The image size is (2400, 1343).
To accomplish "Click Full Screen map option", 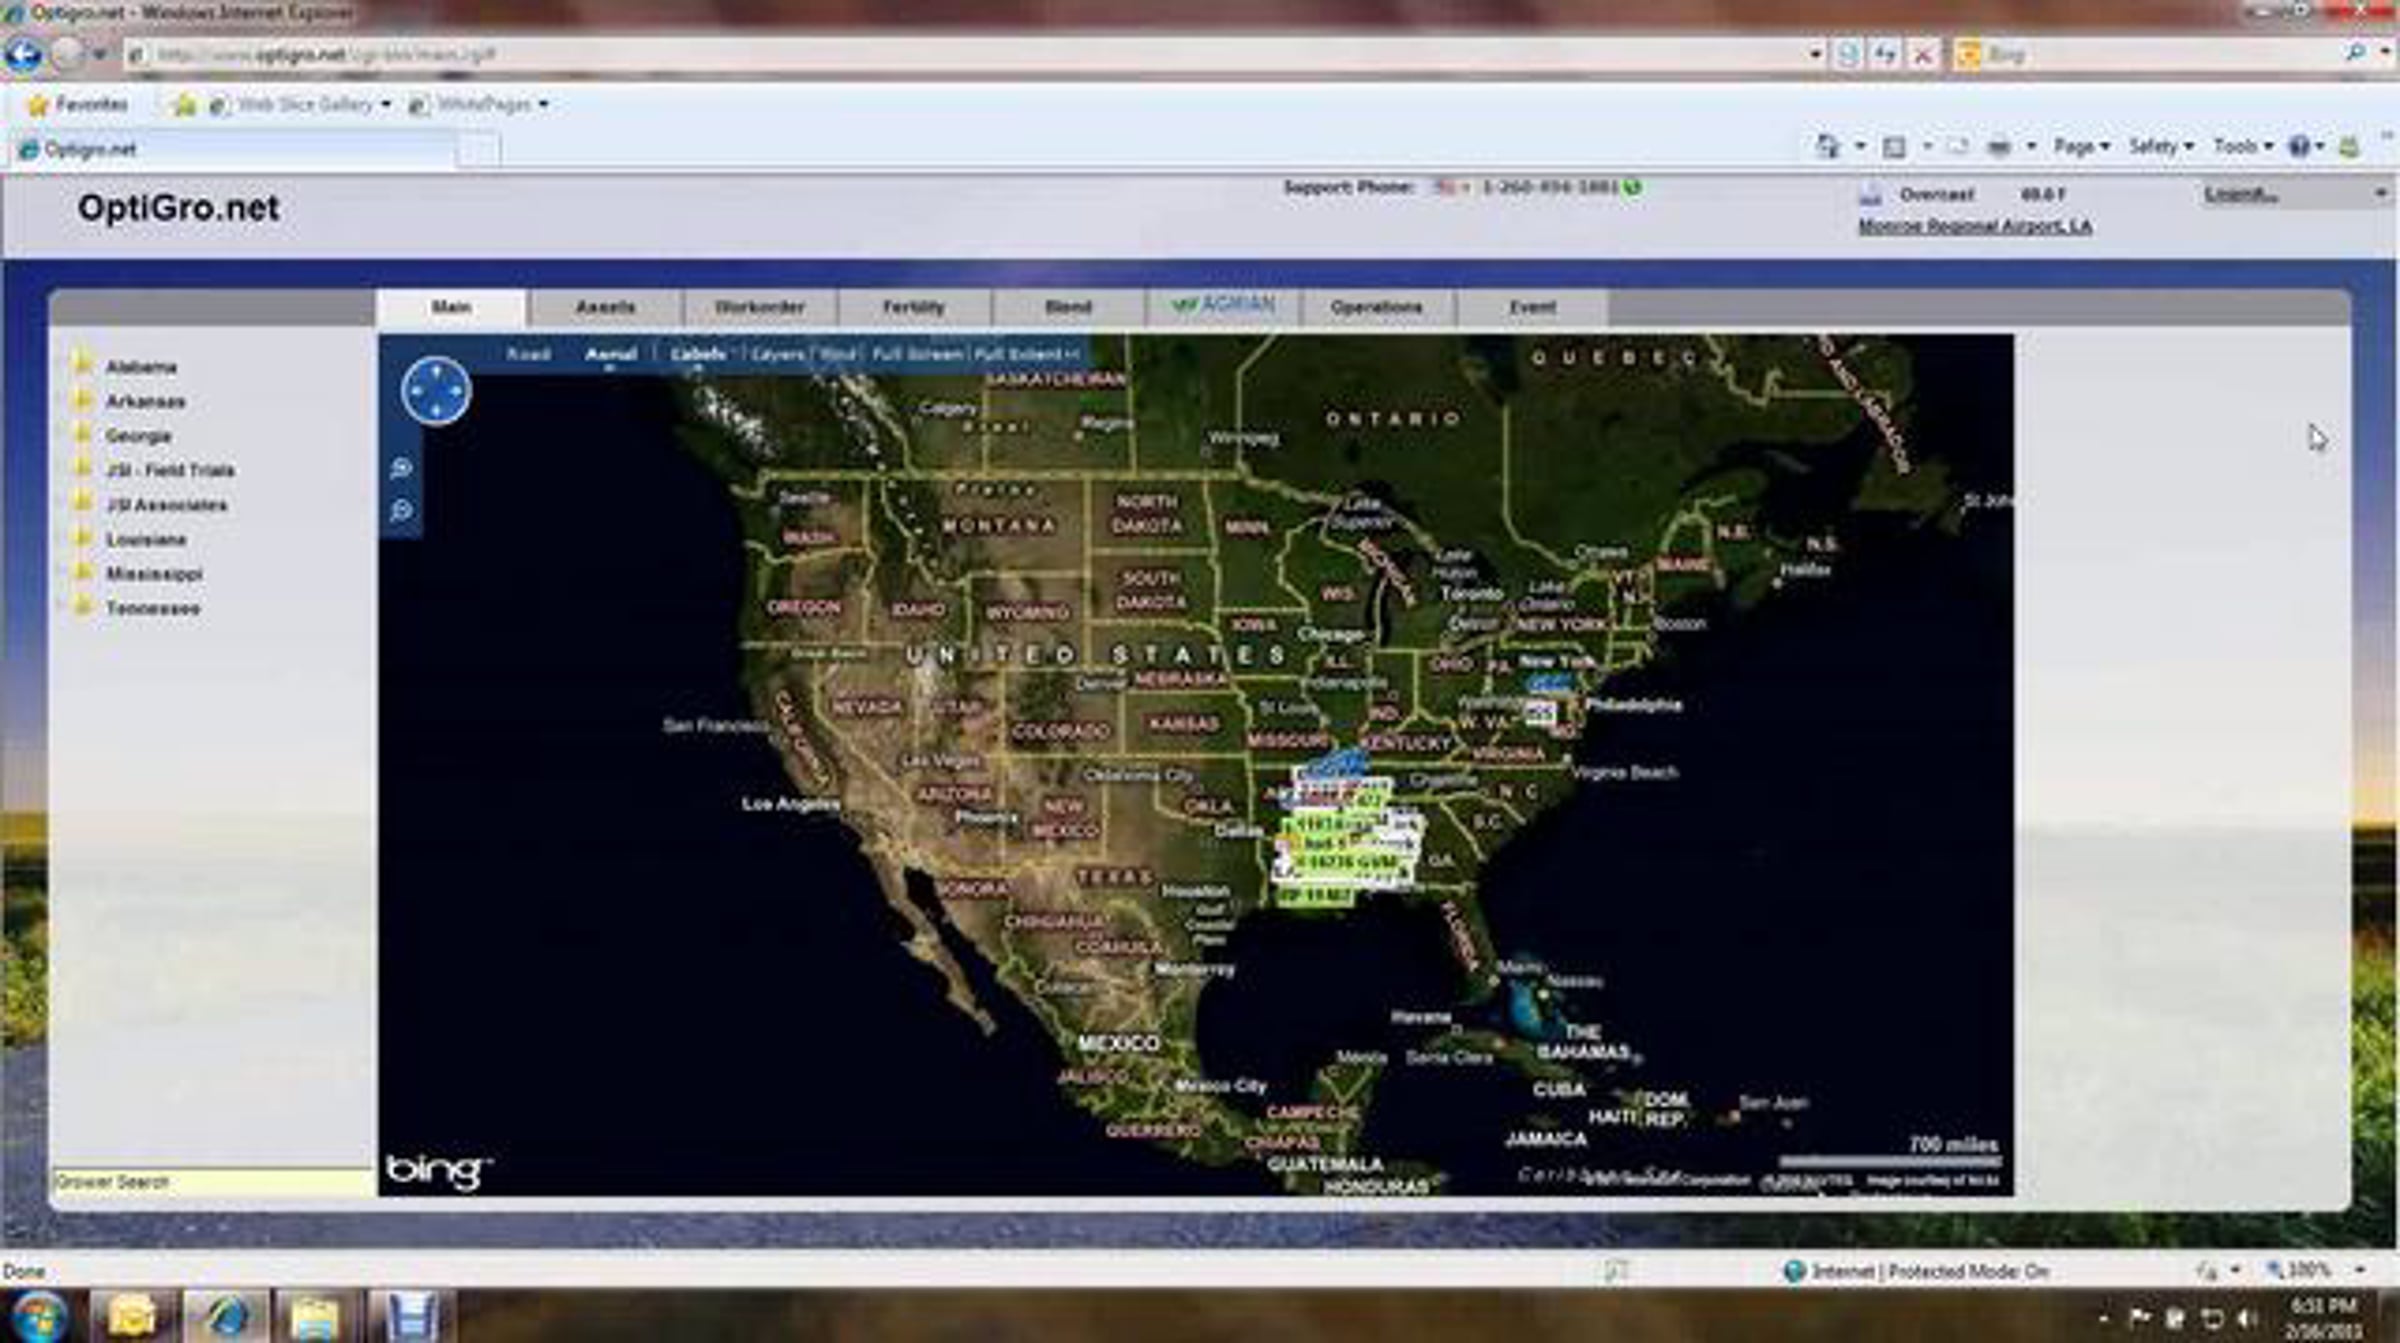I will (x=916, y=354).
